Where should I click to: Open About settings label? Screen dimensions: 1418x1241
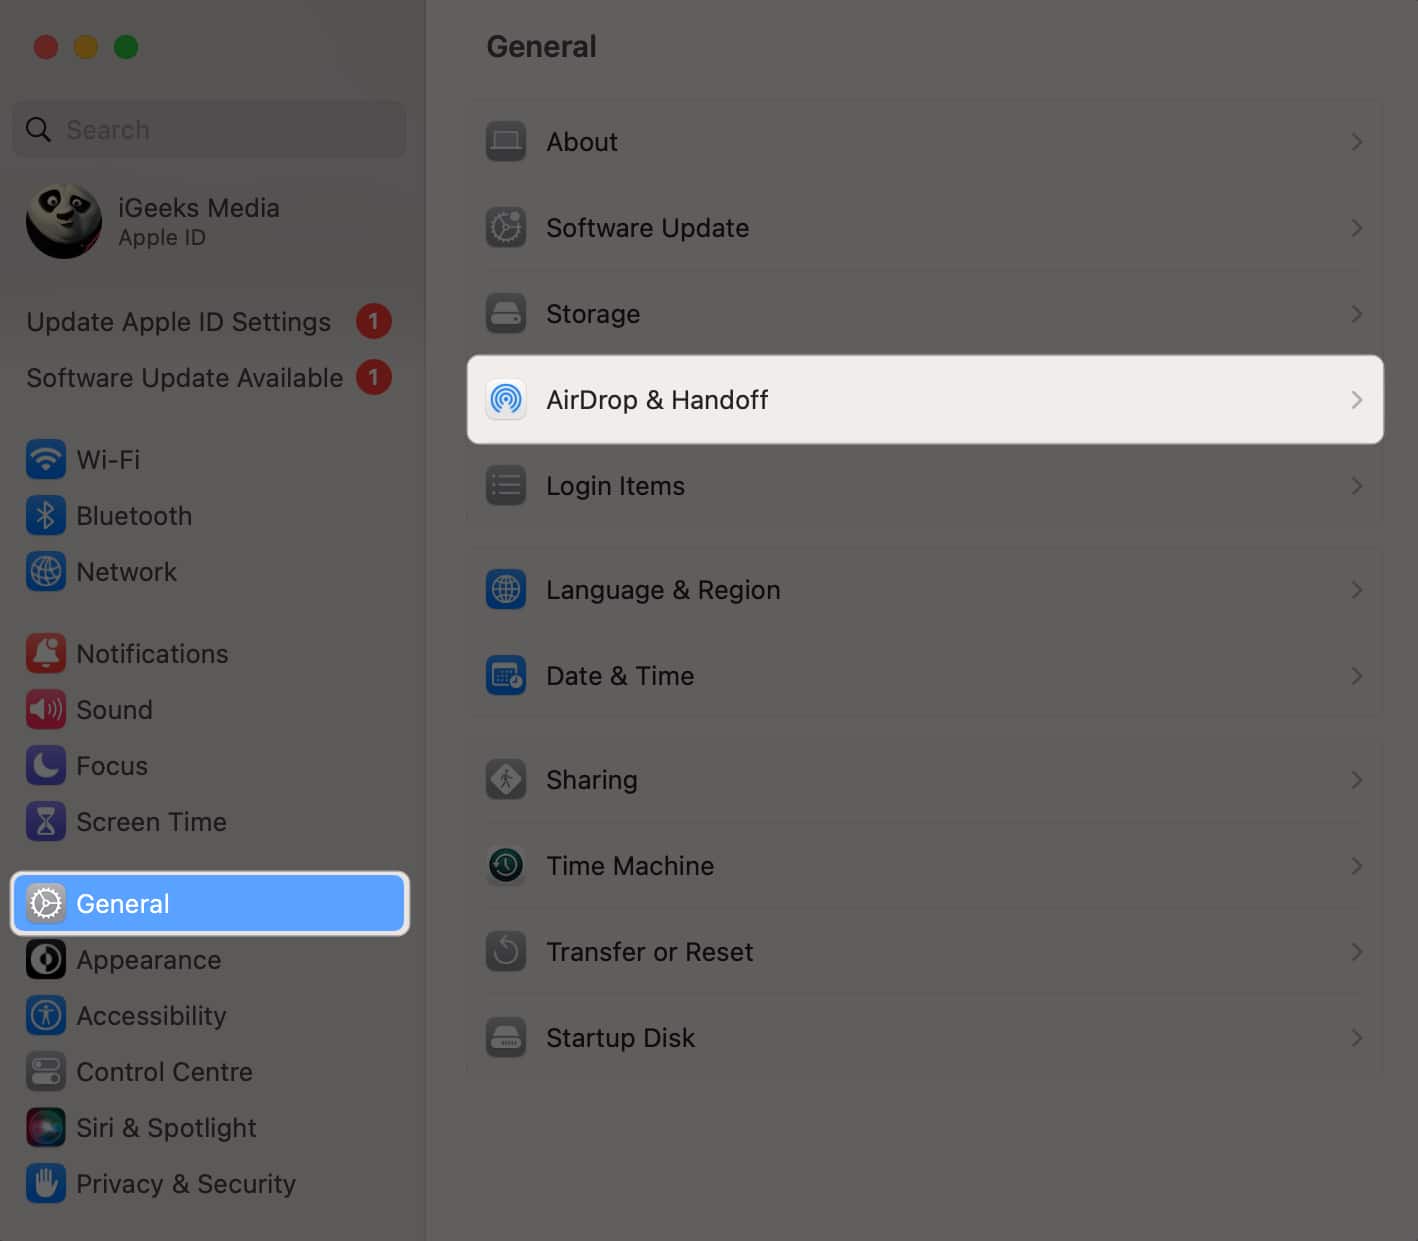click(x=582, y=142)
